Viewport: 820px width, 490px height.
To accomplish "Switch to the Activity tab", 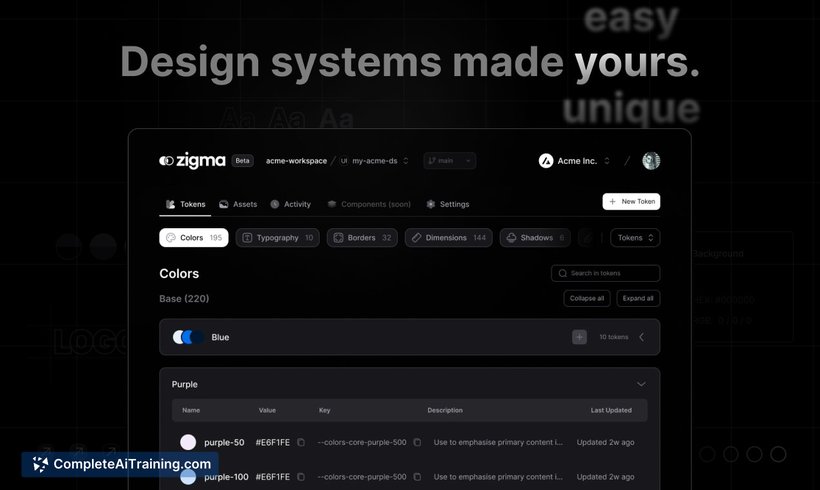I will point(291,204).
